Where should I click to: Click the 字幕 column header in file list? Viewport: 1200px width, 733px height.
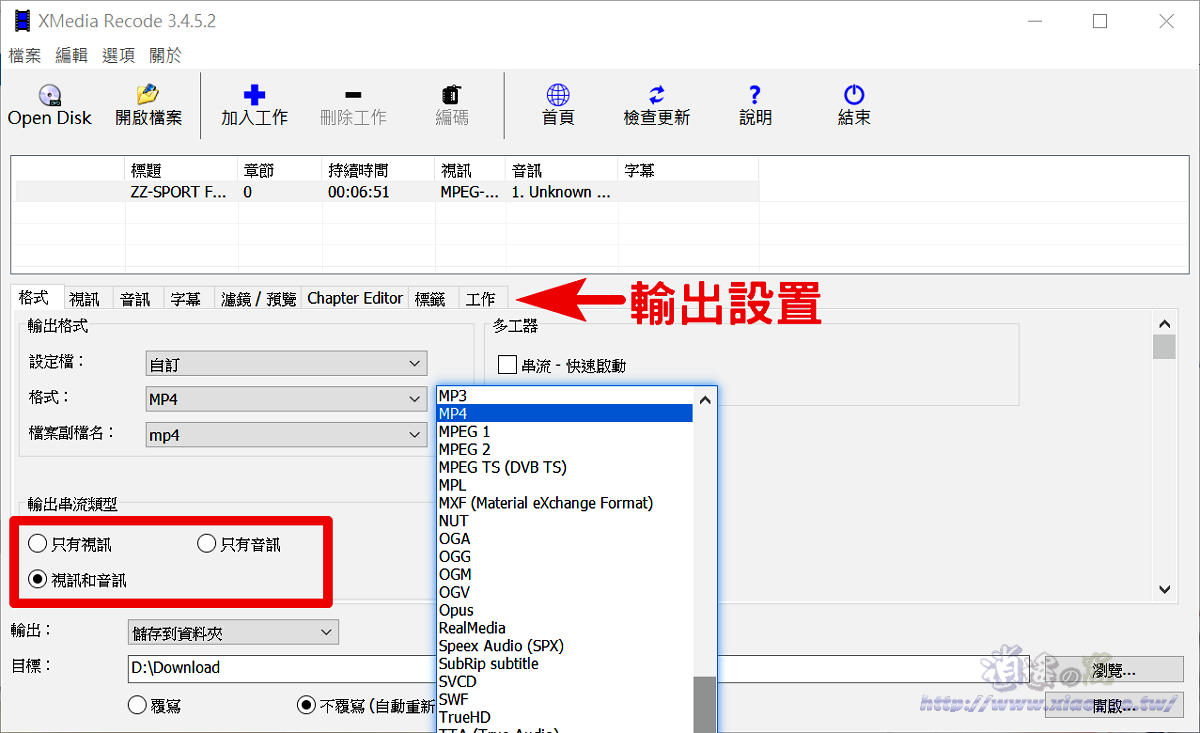(x=689, y=171)
